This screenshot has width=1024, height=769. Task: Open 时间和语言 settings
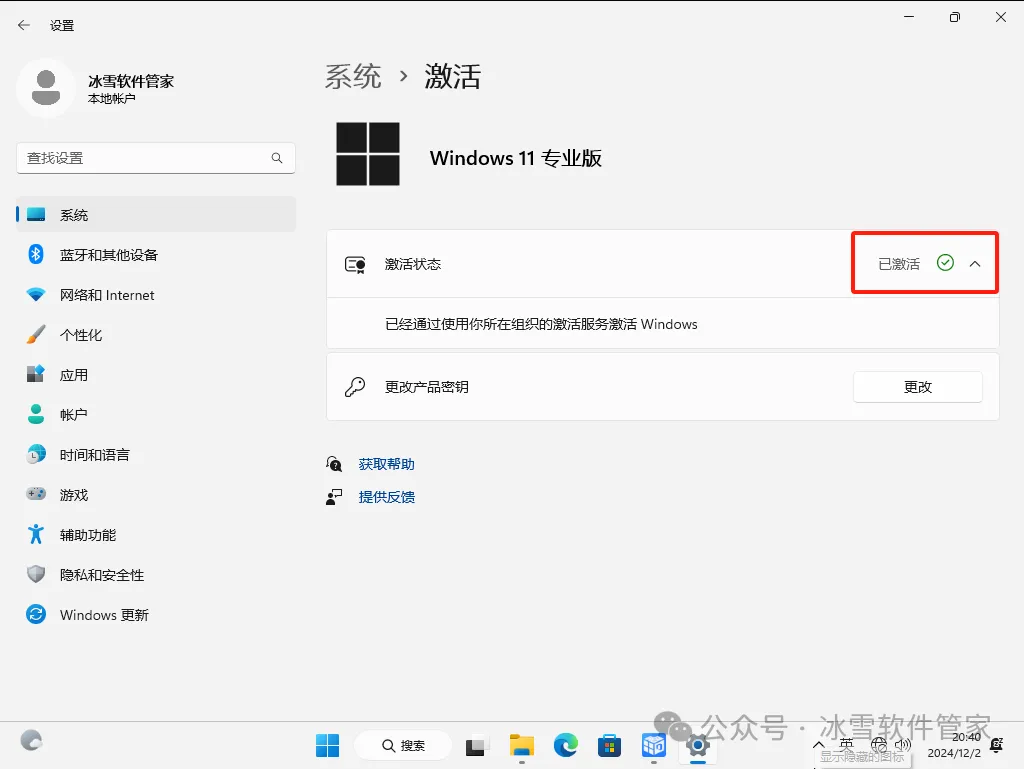click(x=155, y=455)
